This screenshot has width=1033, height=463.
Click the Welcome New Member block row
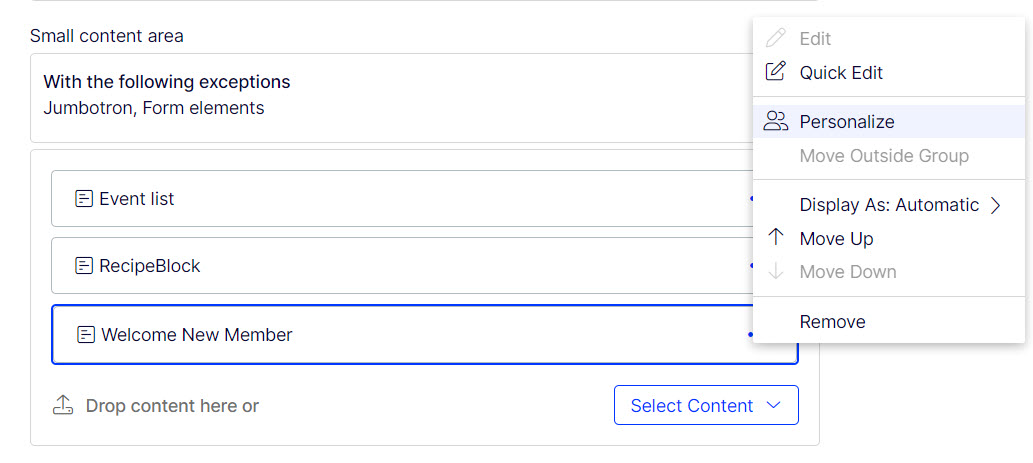tap(402, 335)
